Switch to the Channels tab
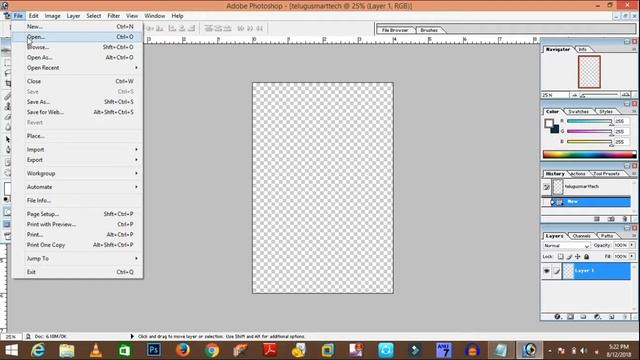 tap(581, 236)
